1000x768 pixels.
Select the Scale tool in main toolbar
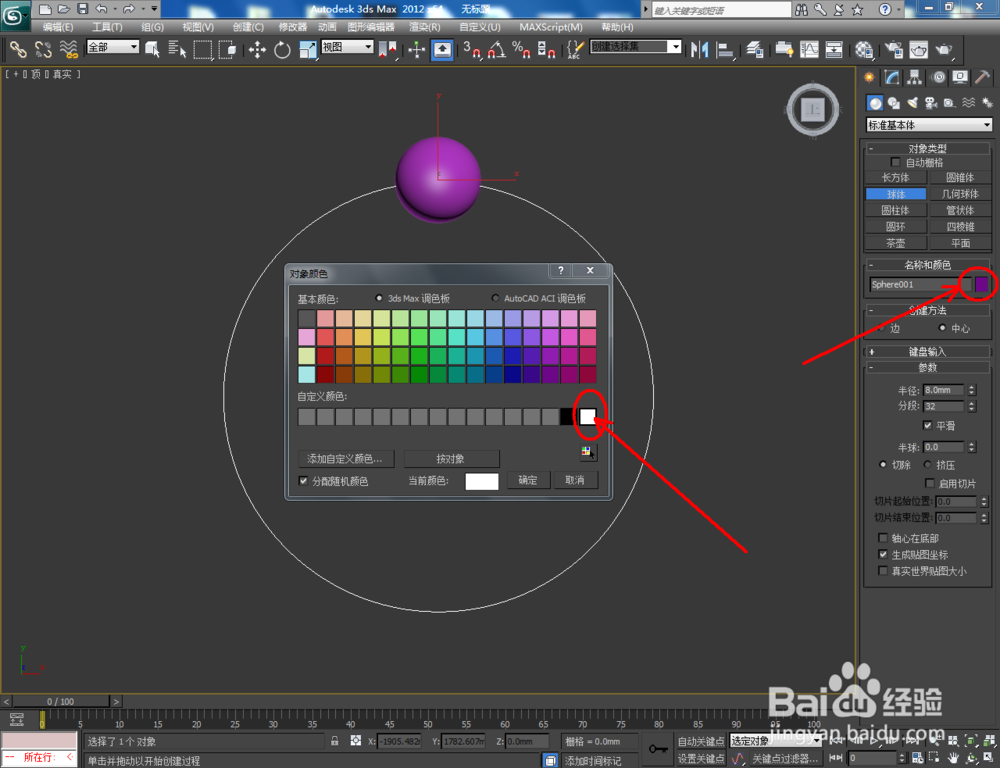[307, 49]
